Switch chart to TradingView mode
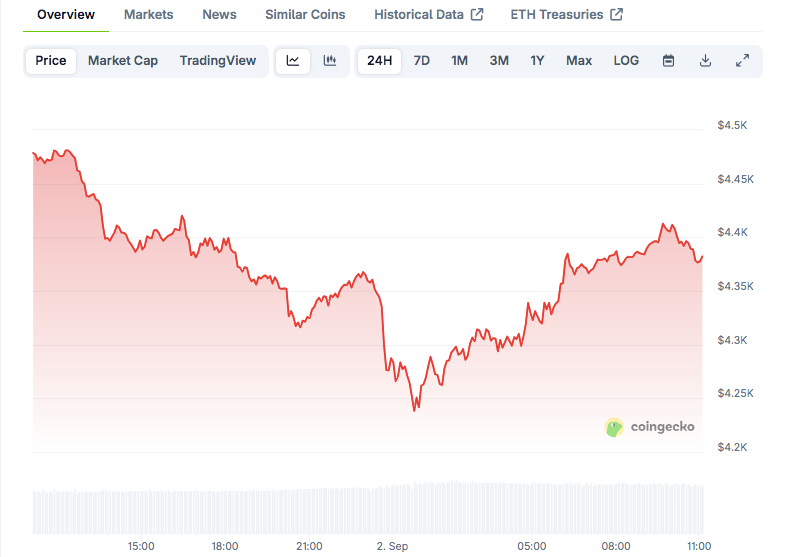 [x=218, y=60]
